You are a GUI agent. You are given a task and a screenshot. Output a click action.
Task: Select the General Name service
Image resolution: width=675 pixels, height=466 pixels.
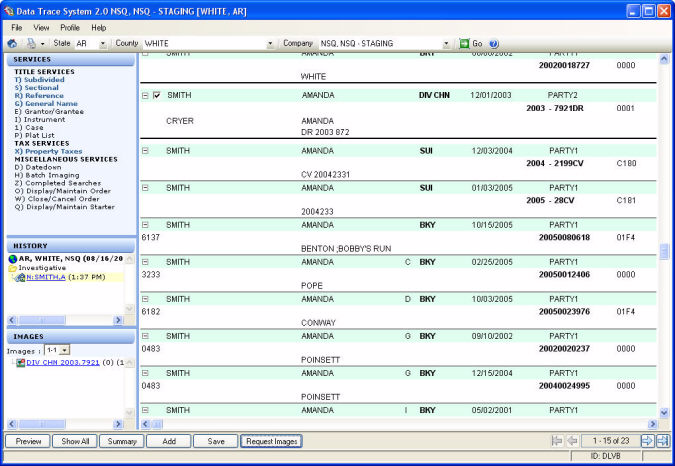coord(46,104)
